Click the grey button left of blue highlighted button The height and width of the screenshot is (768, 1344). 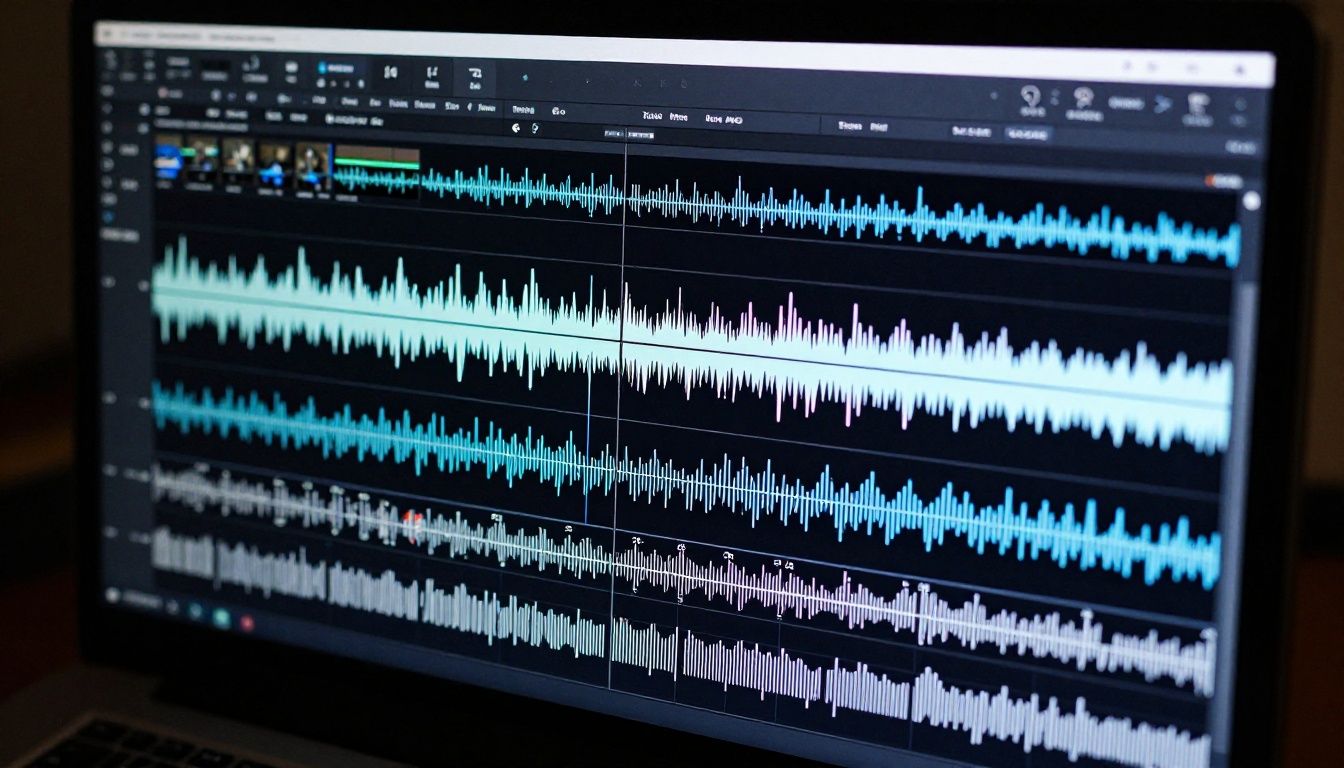pyautogui.click(x=971, y=131)
